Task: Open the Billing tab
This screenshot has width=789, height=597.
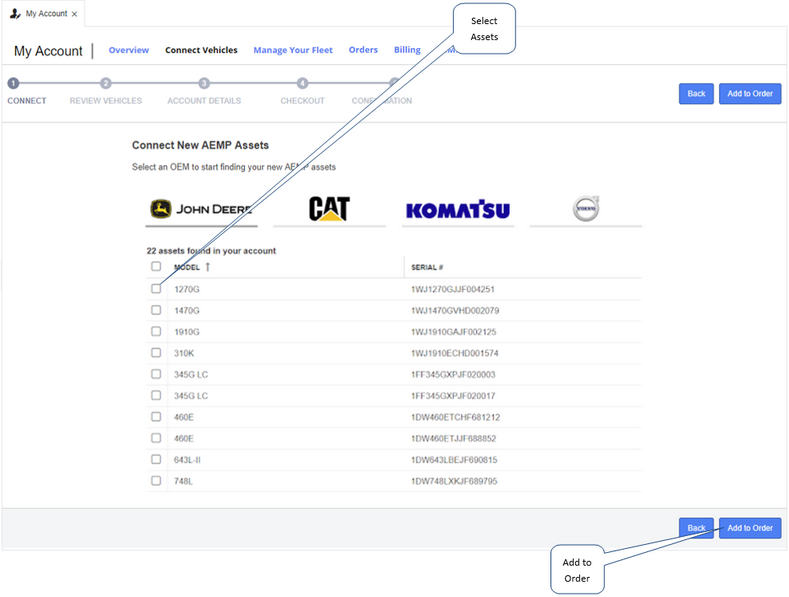Action: pyautogui.click(x=407, y=50)
